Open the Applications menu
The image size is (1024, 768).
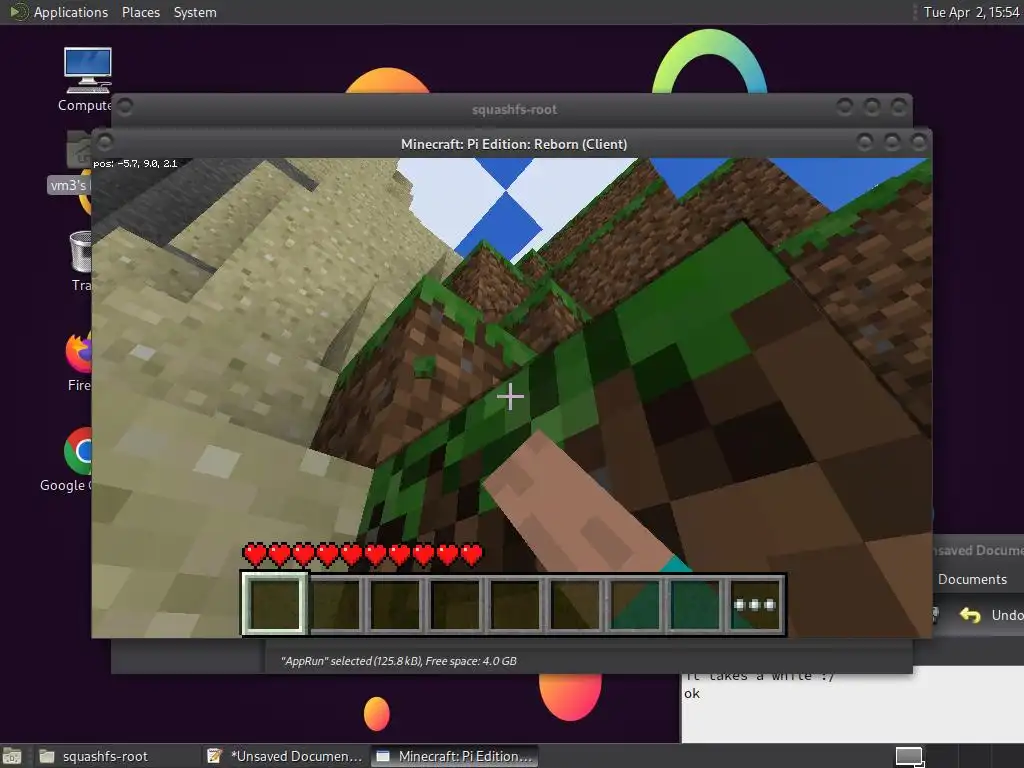tap(71, 12)
